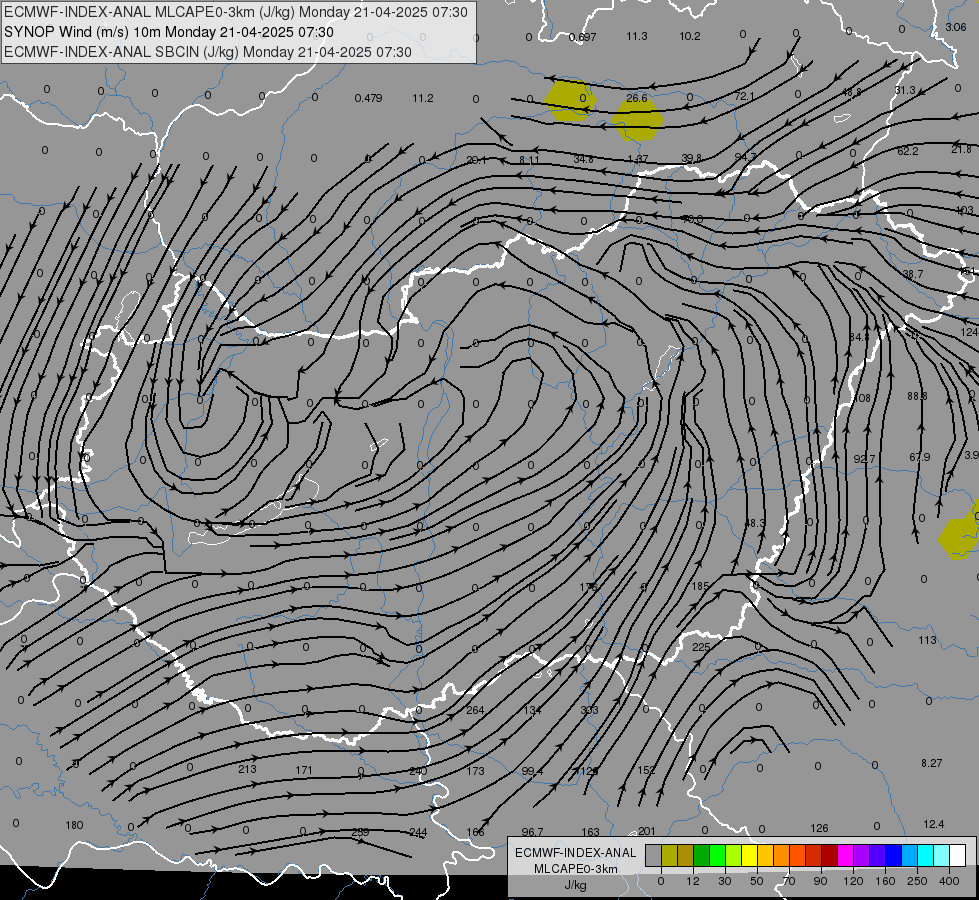The height and width of the screenshot is (900, 979).
Task: Click the map value 185
Action: (x=701, y=586)
